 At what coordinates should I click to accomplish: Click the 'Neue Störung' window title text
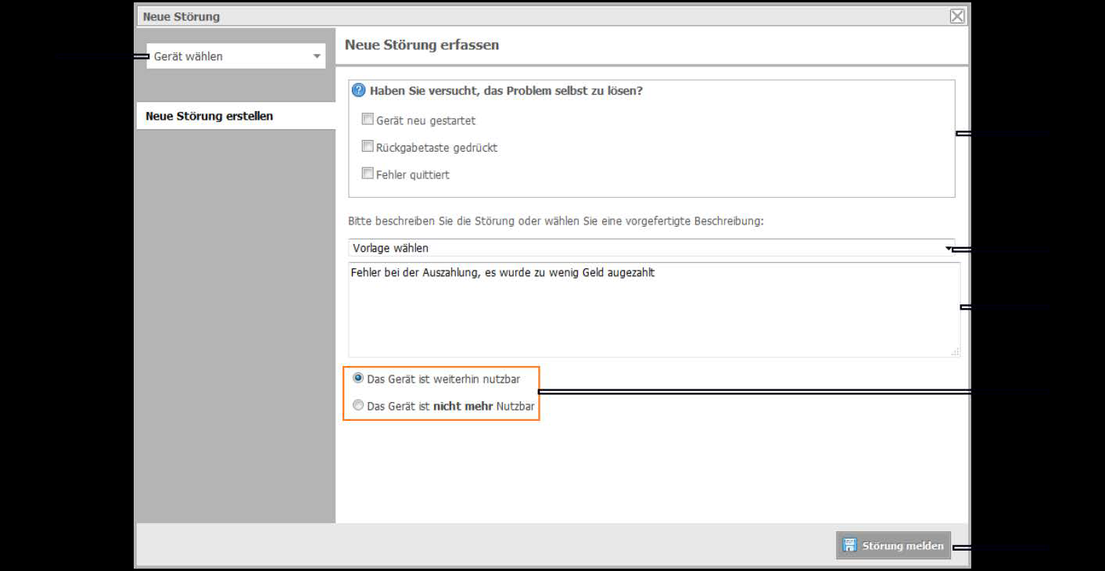coord(181,16)
